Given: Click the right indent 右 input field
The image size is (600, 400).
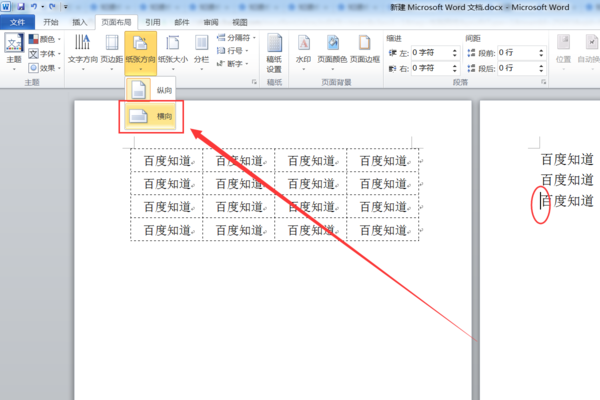Looking at the screenshot, I should click(x=430, y=69).
